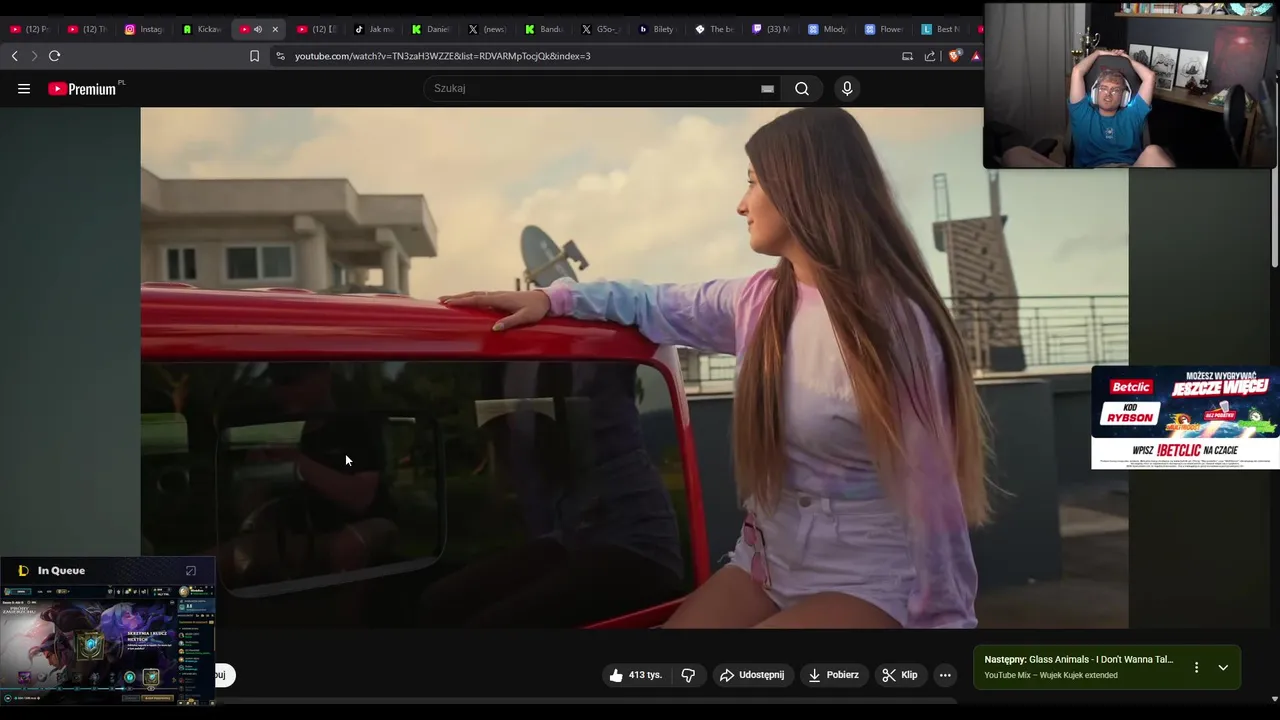Screen dimensions: 1280x720
Task: Click the 'In Queue' overlay title
Action: click(61, 571)
